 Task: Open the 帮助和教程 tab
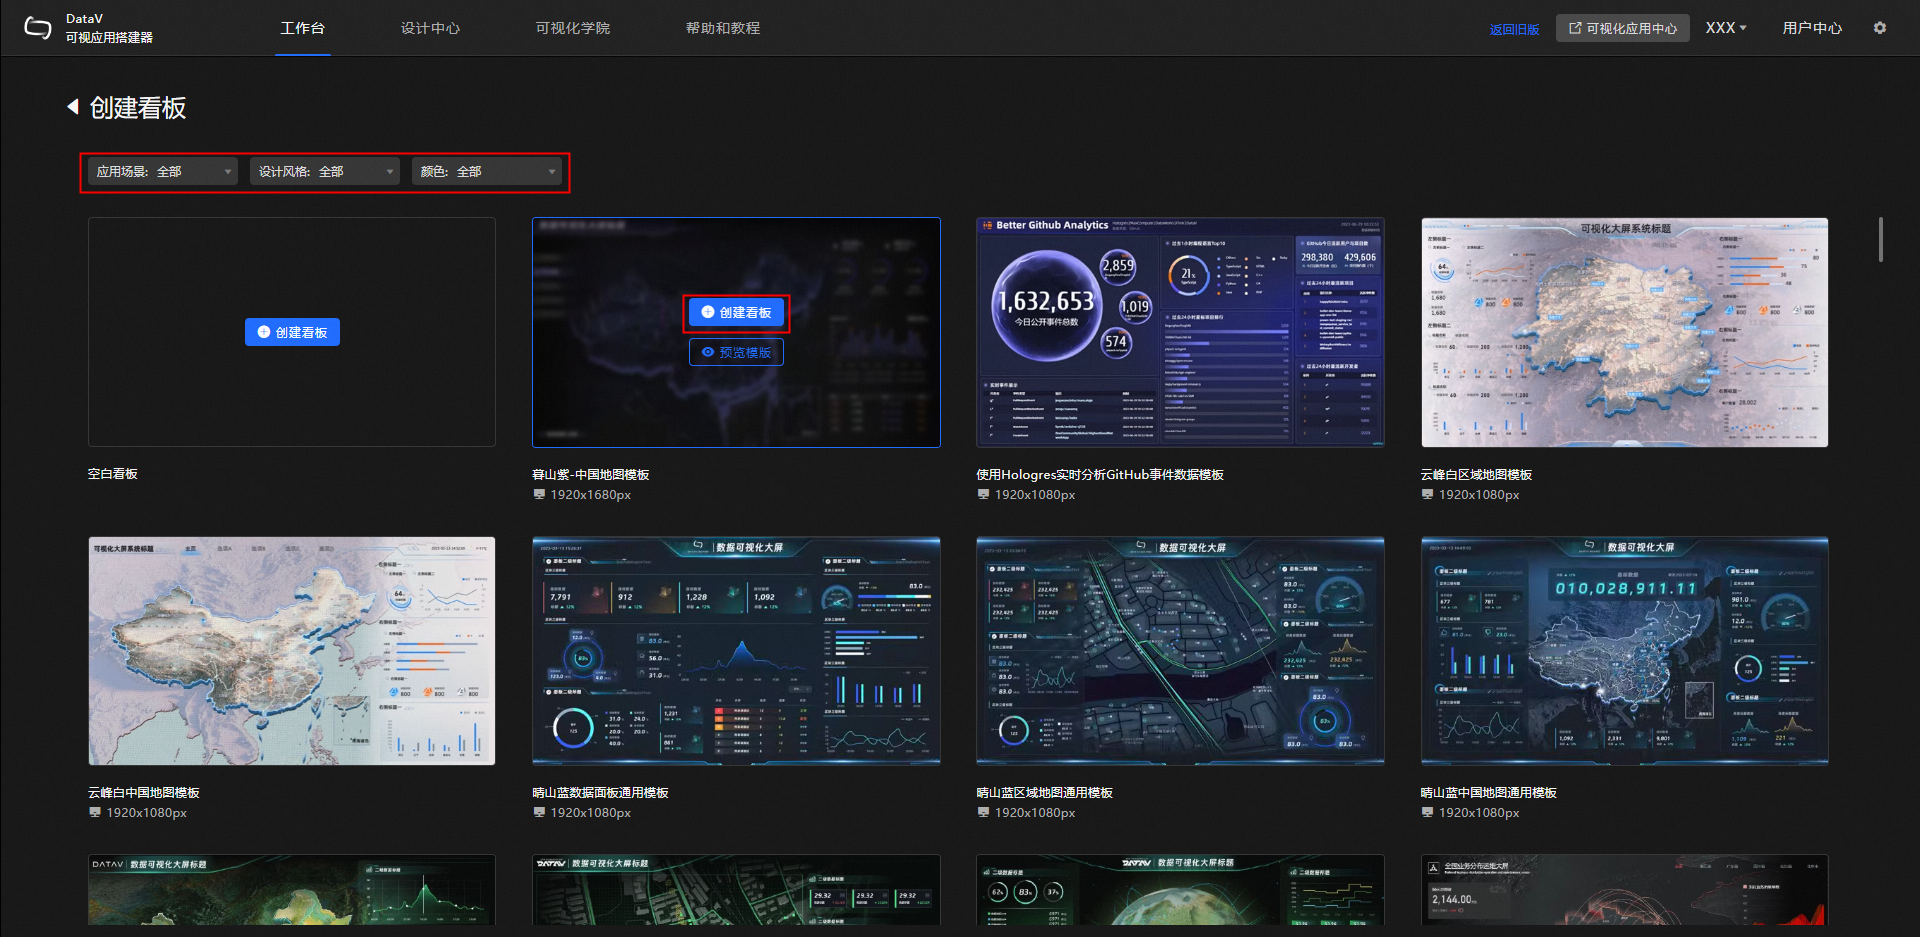722,28
